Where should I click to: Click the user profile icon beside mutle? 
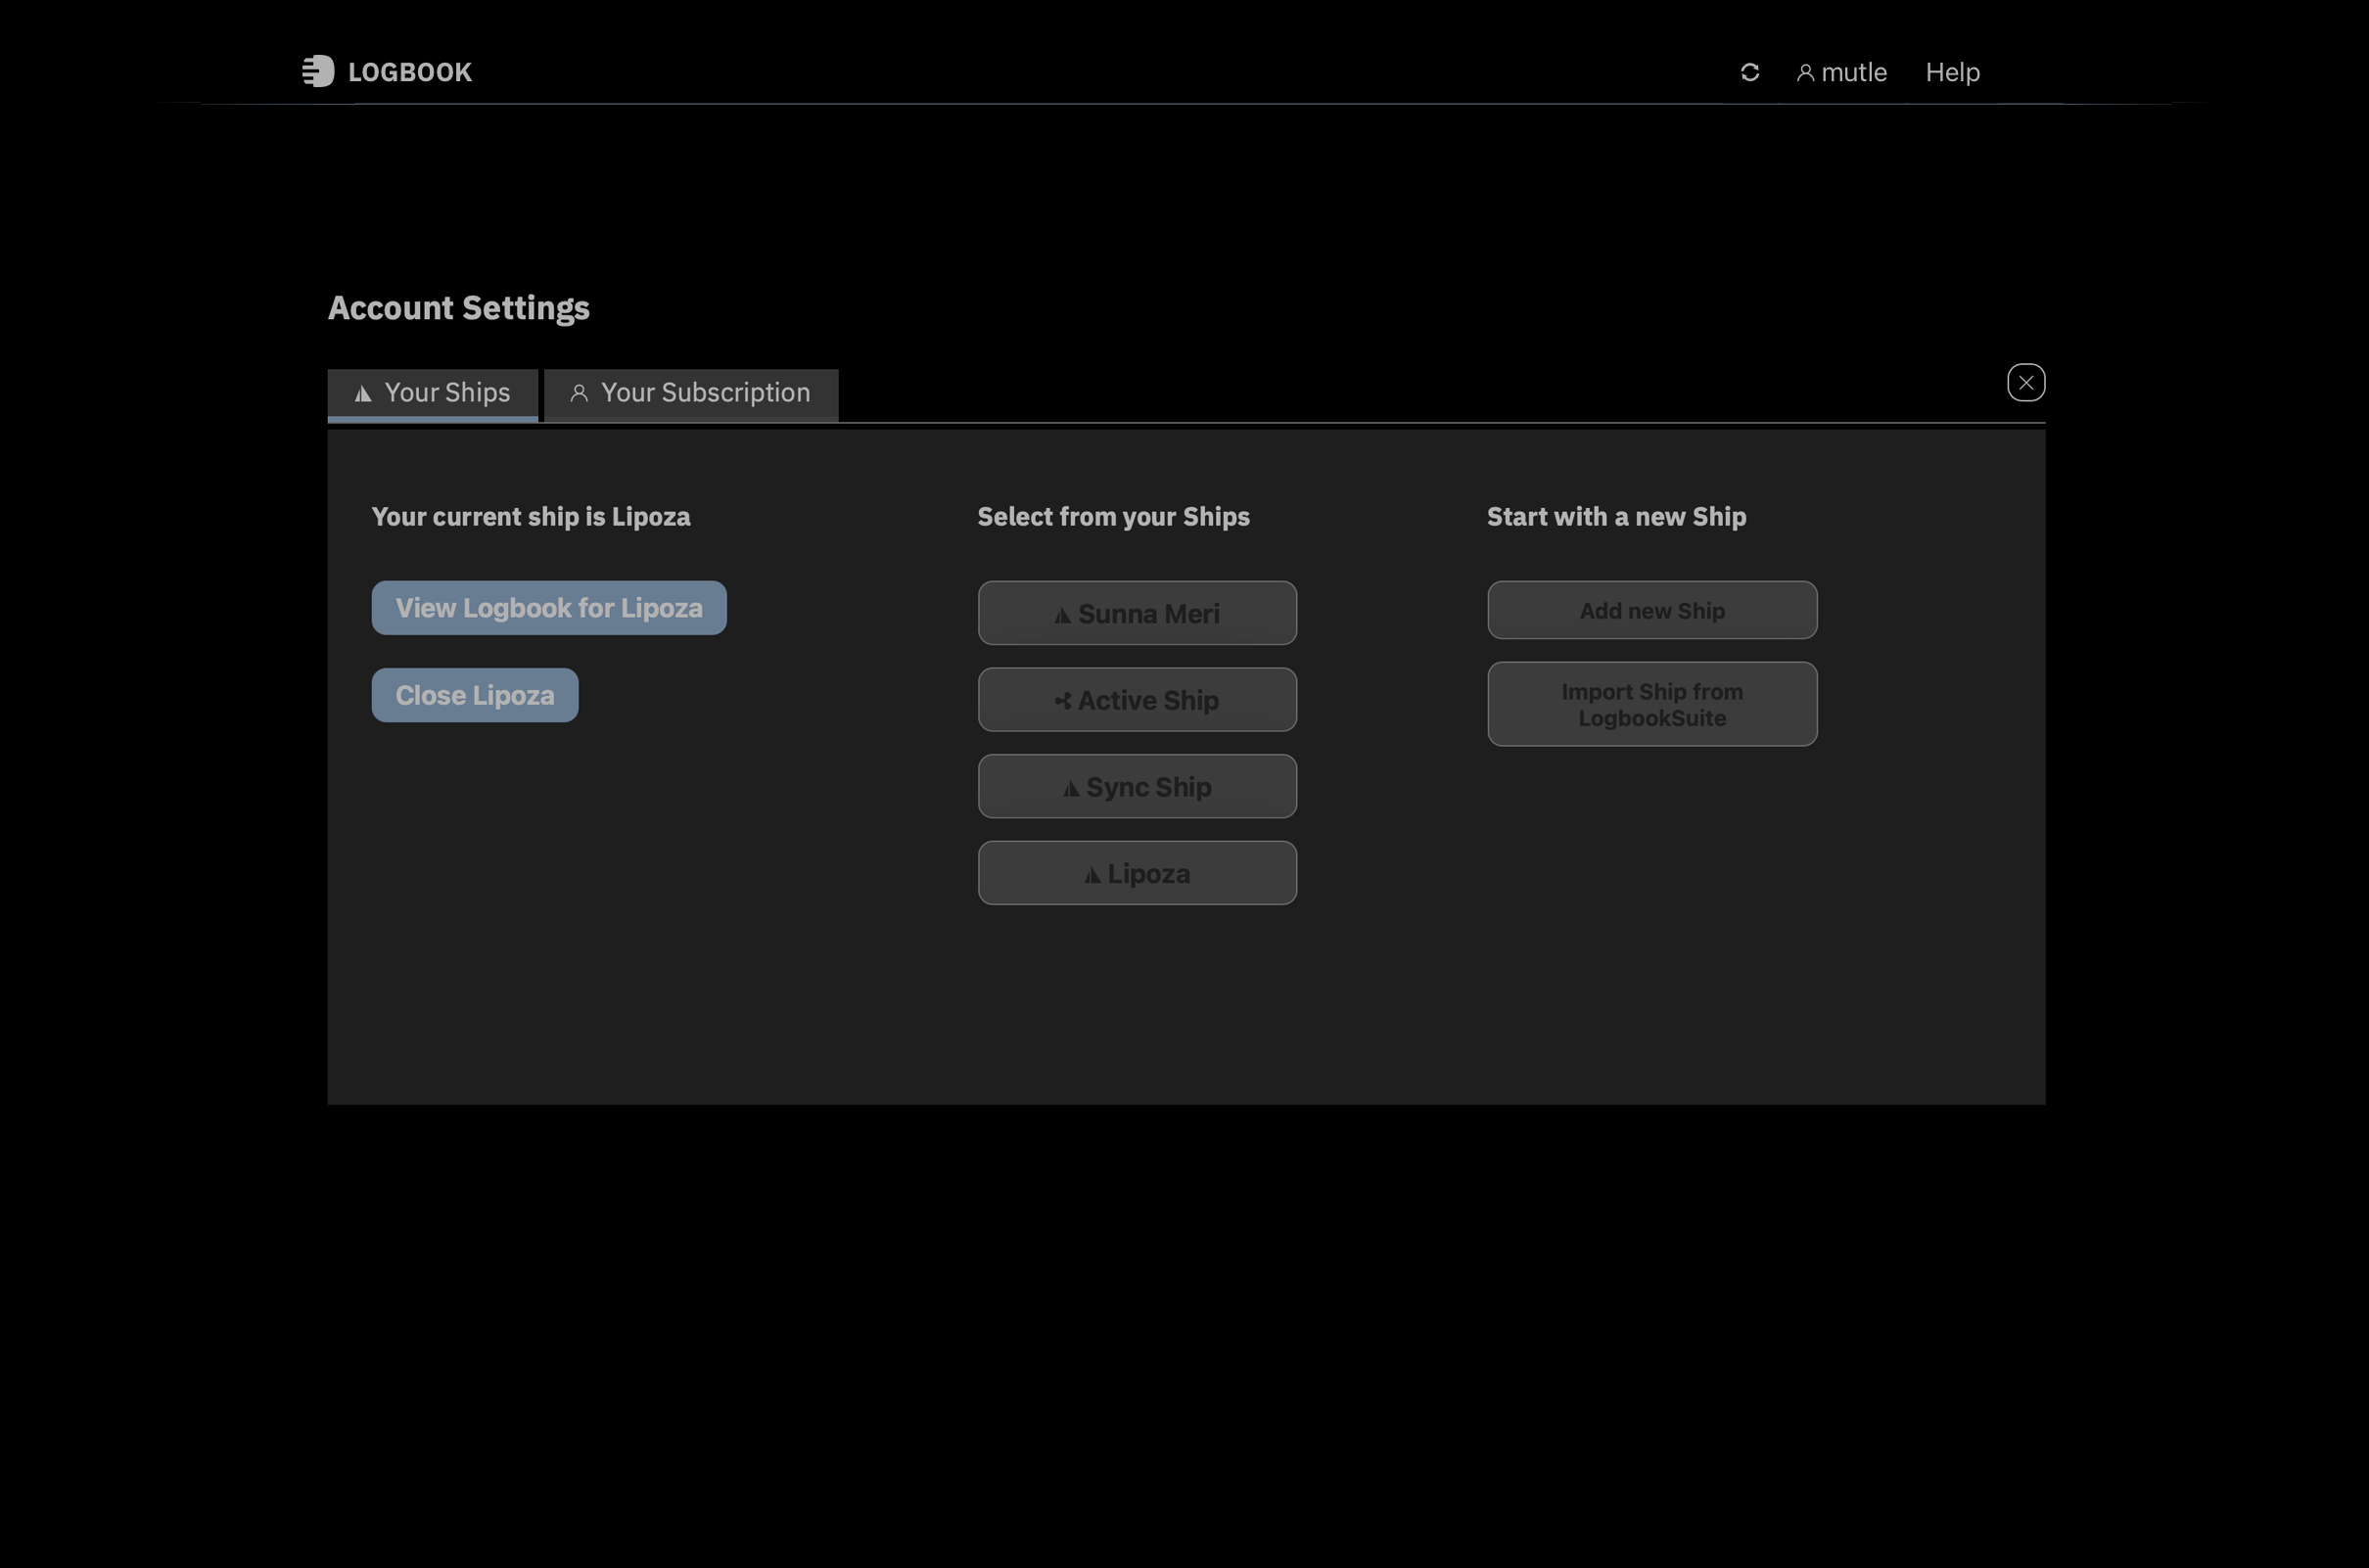1805,73
